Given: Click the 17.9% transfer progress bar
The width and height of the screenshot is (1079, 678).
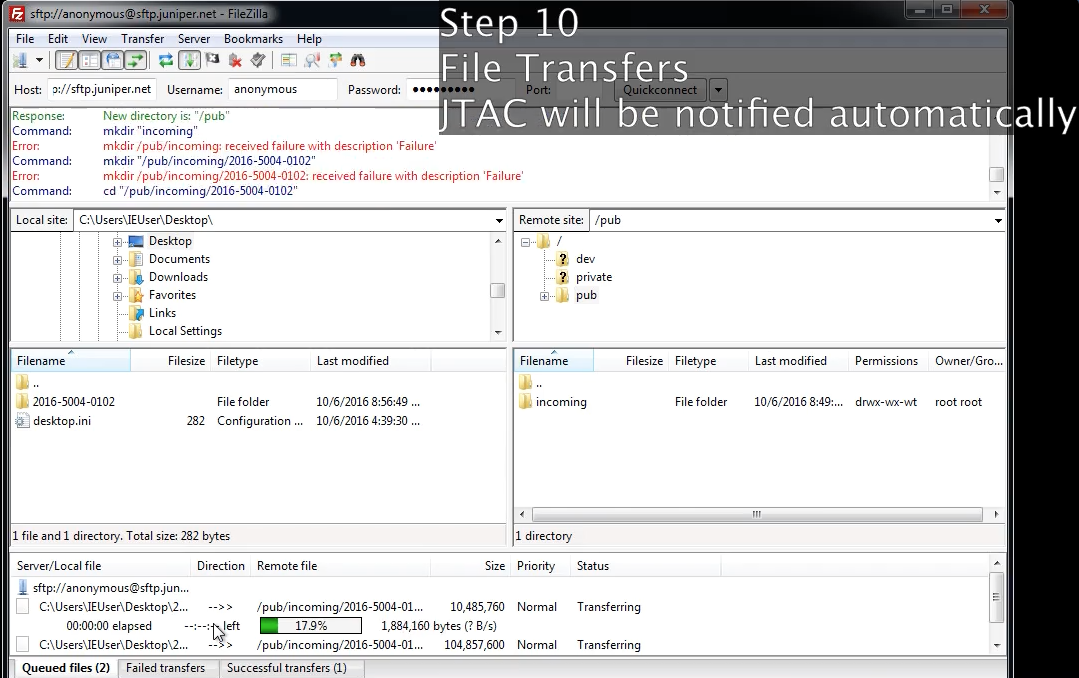Looking at the screenshot, I should (x=311, y=626).
